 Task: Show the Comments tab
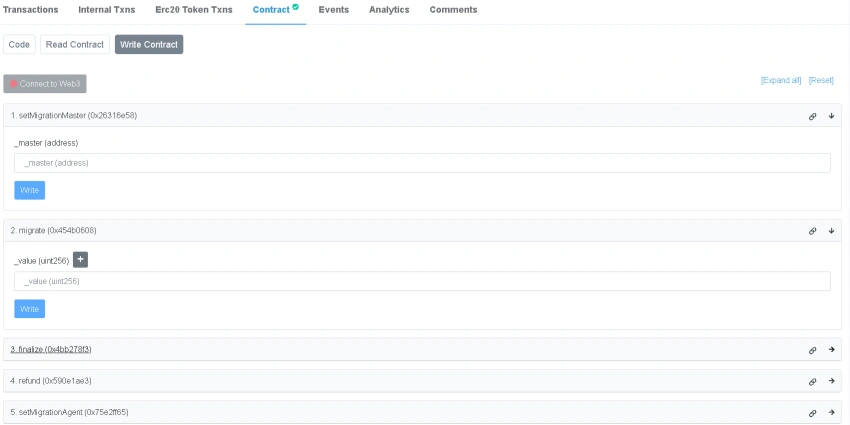click(x=453, y=10)
